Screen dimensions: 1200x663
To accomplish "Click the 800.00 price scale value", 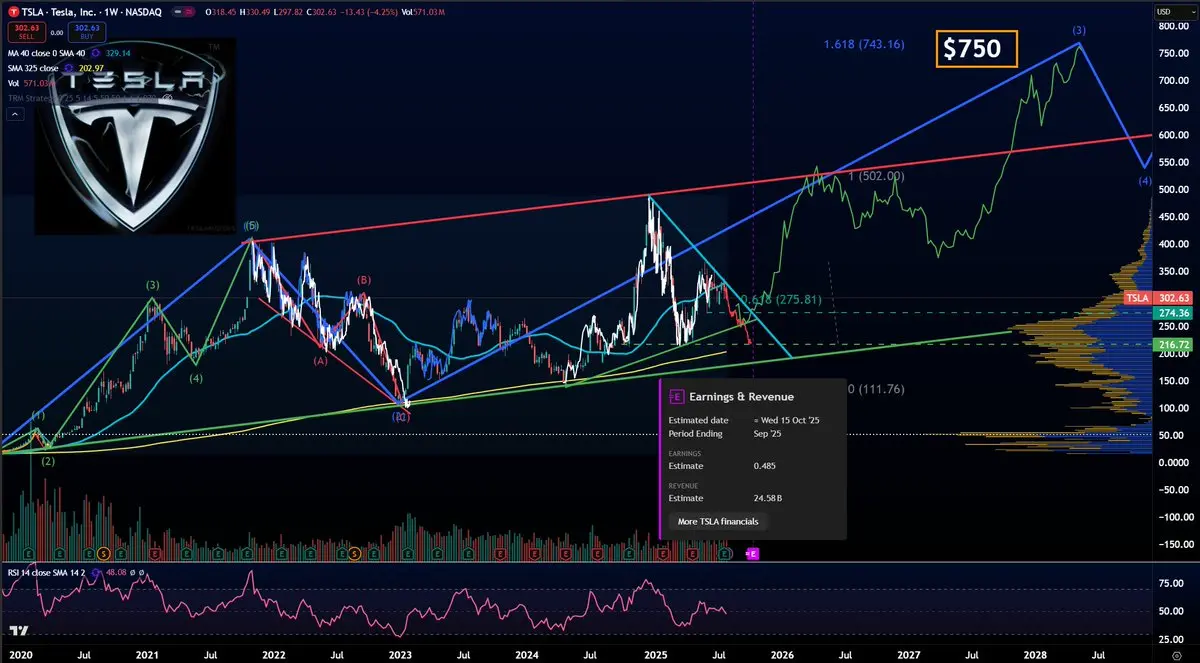I will [1173, 26].
